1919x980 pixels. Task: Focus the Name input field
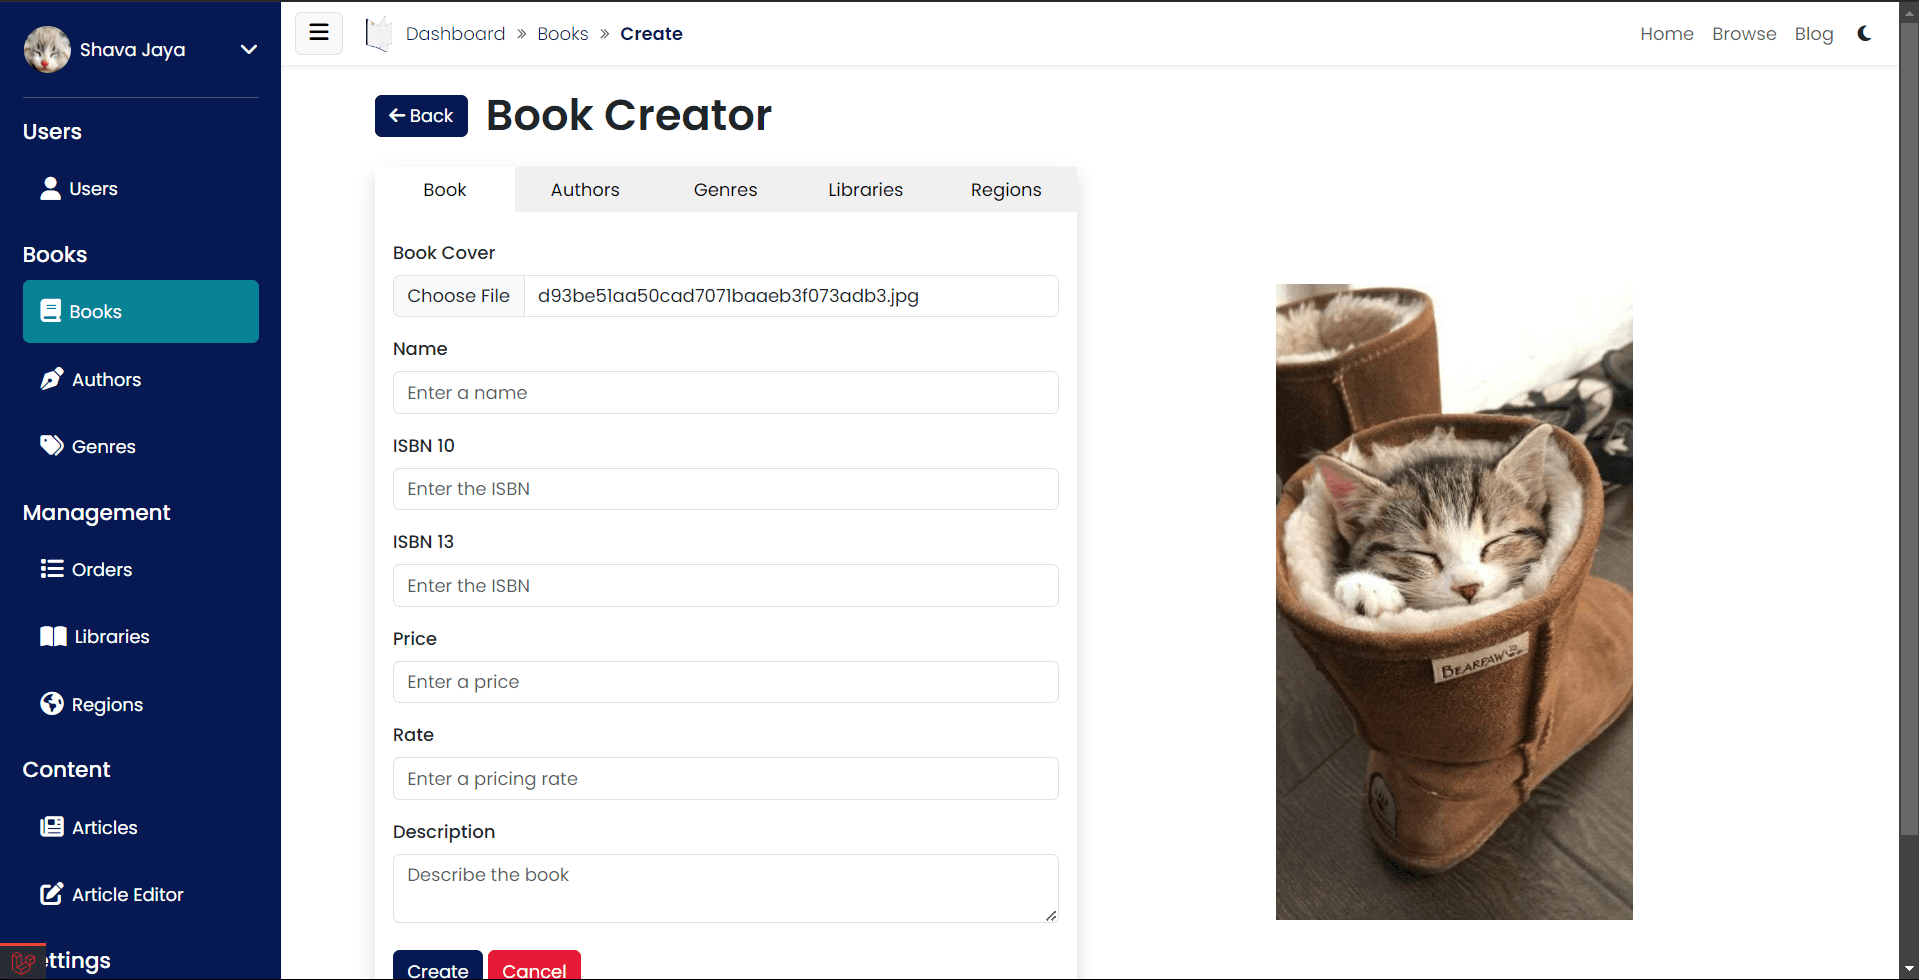point(725,393)
